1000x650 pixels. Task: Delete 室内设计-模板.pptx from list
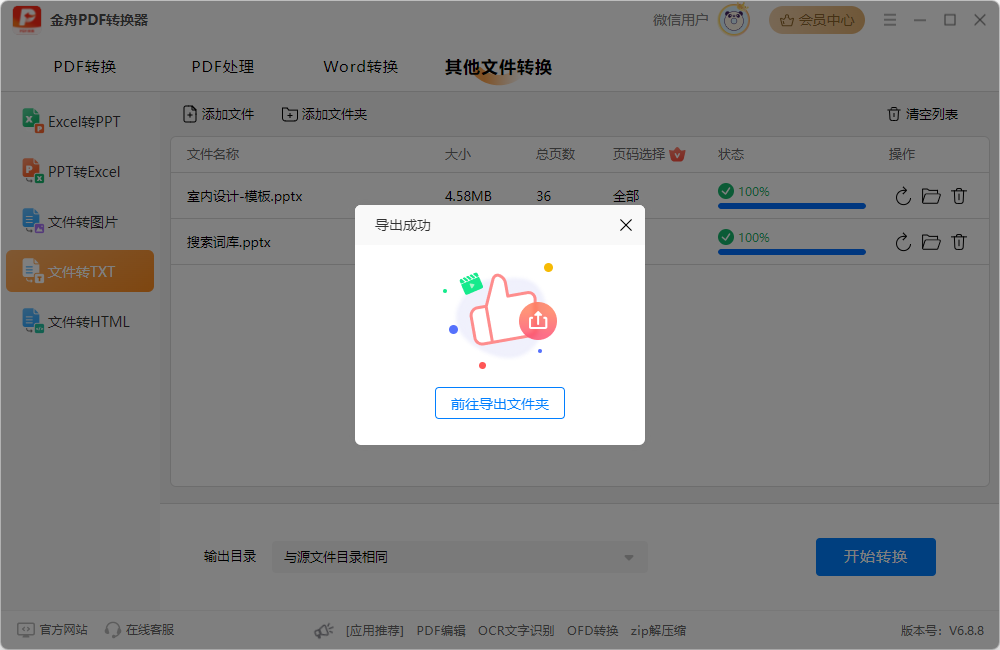pyautogui.click(x=959, y=196)
